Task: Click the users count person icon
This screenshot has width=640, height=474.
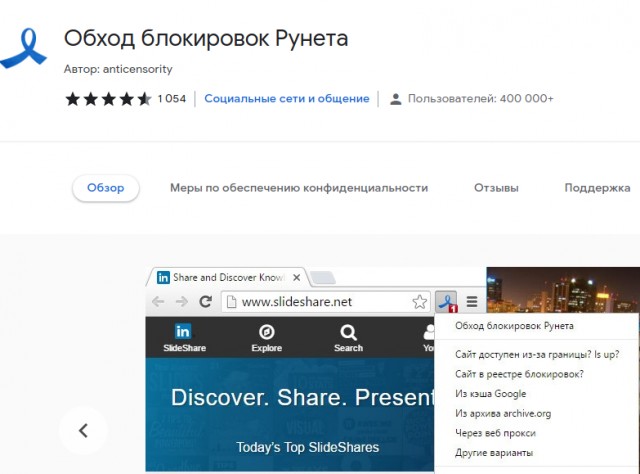Action: (395, 99)
